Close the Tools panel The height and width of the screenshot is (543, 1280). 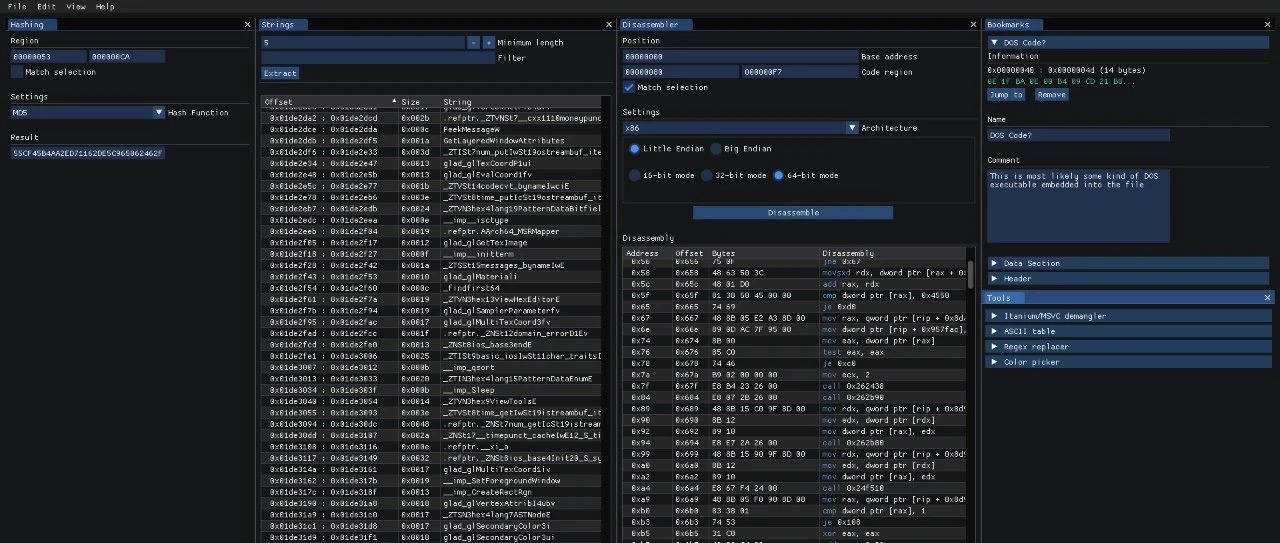tap(1268, 298)
